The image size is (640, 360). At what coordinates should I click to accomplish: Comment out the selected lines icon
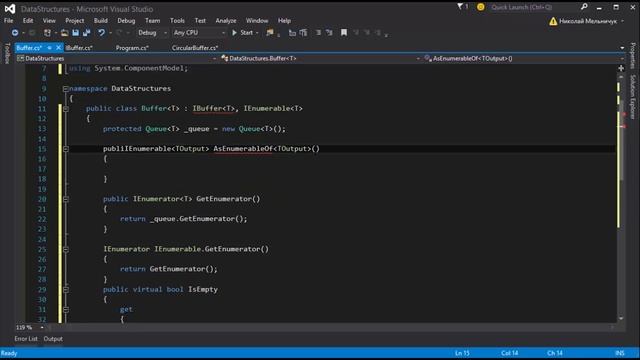[x=318, y=33]
